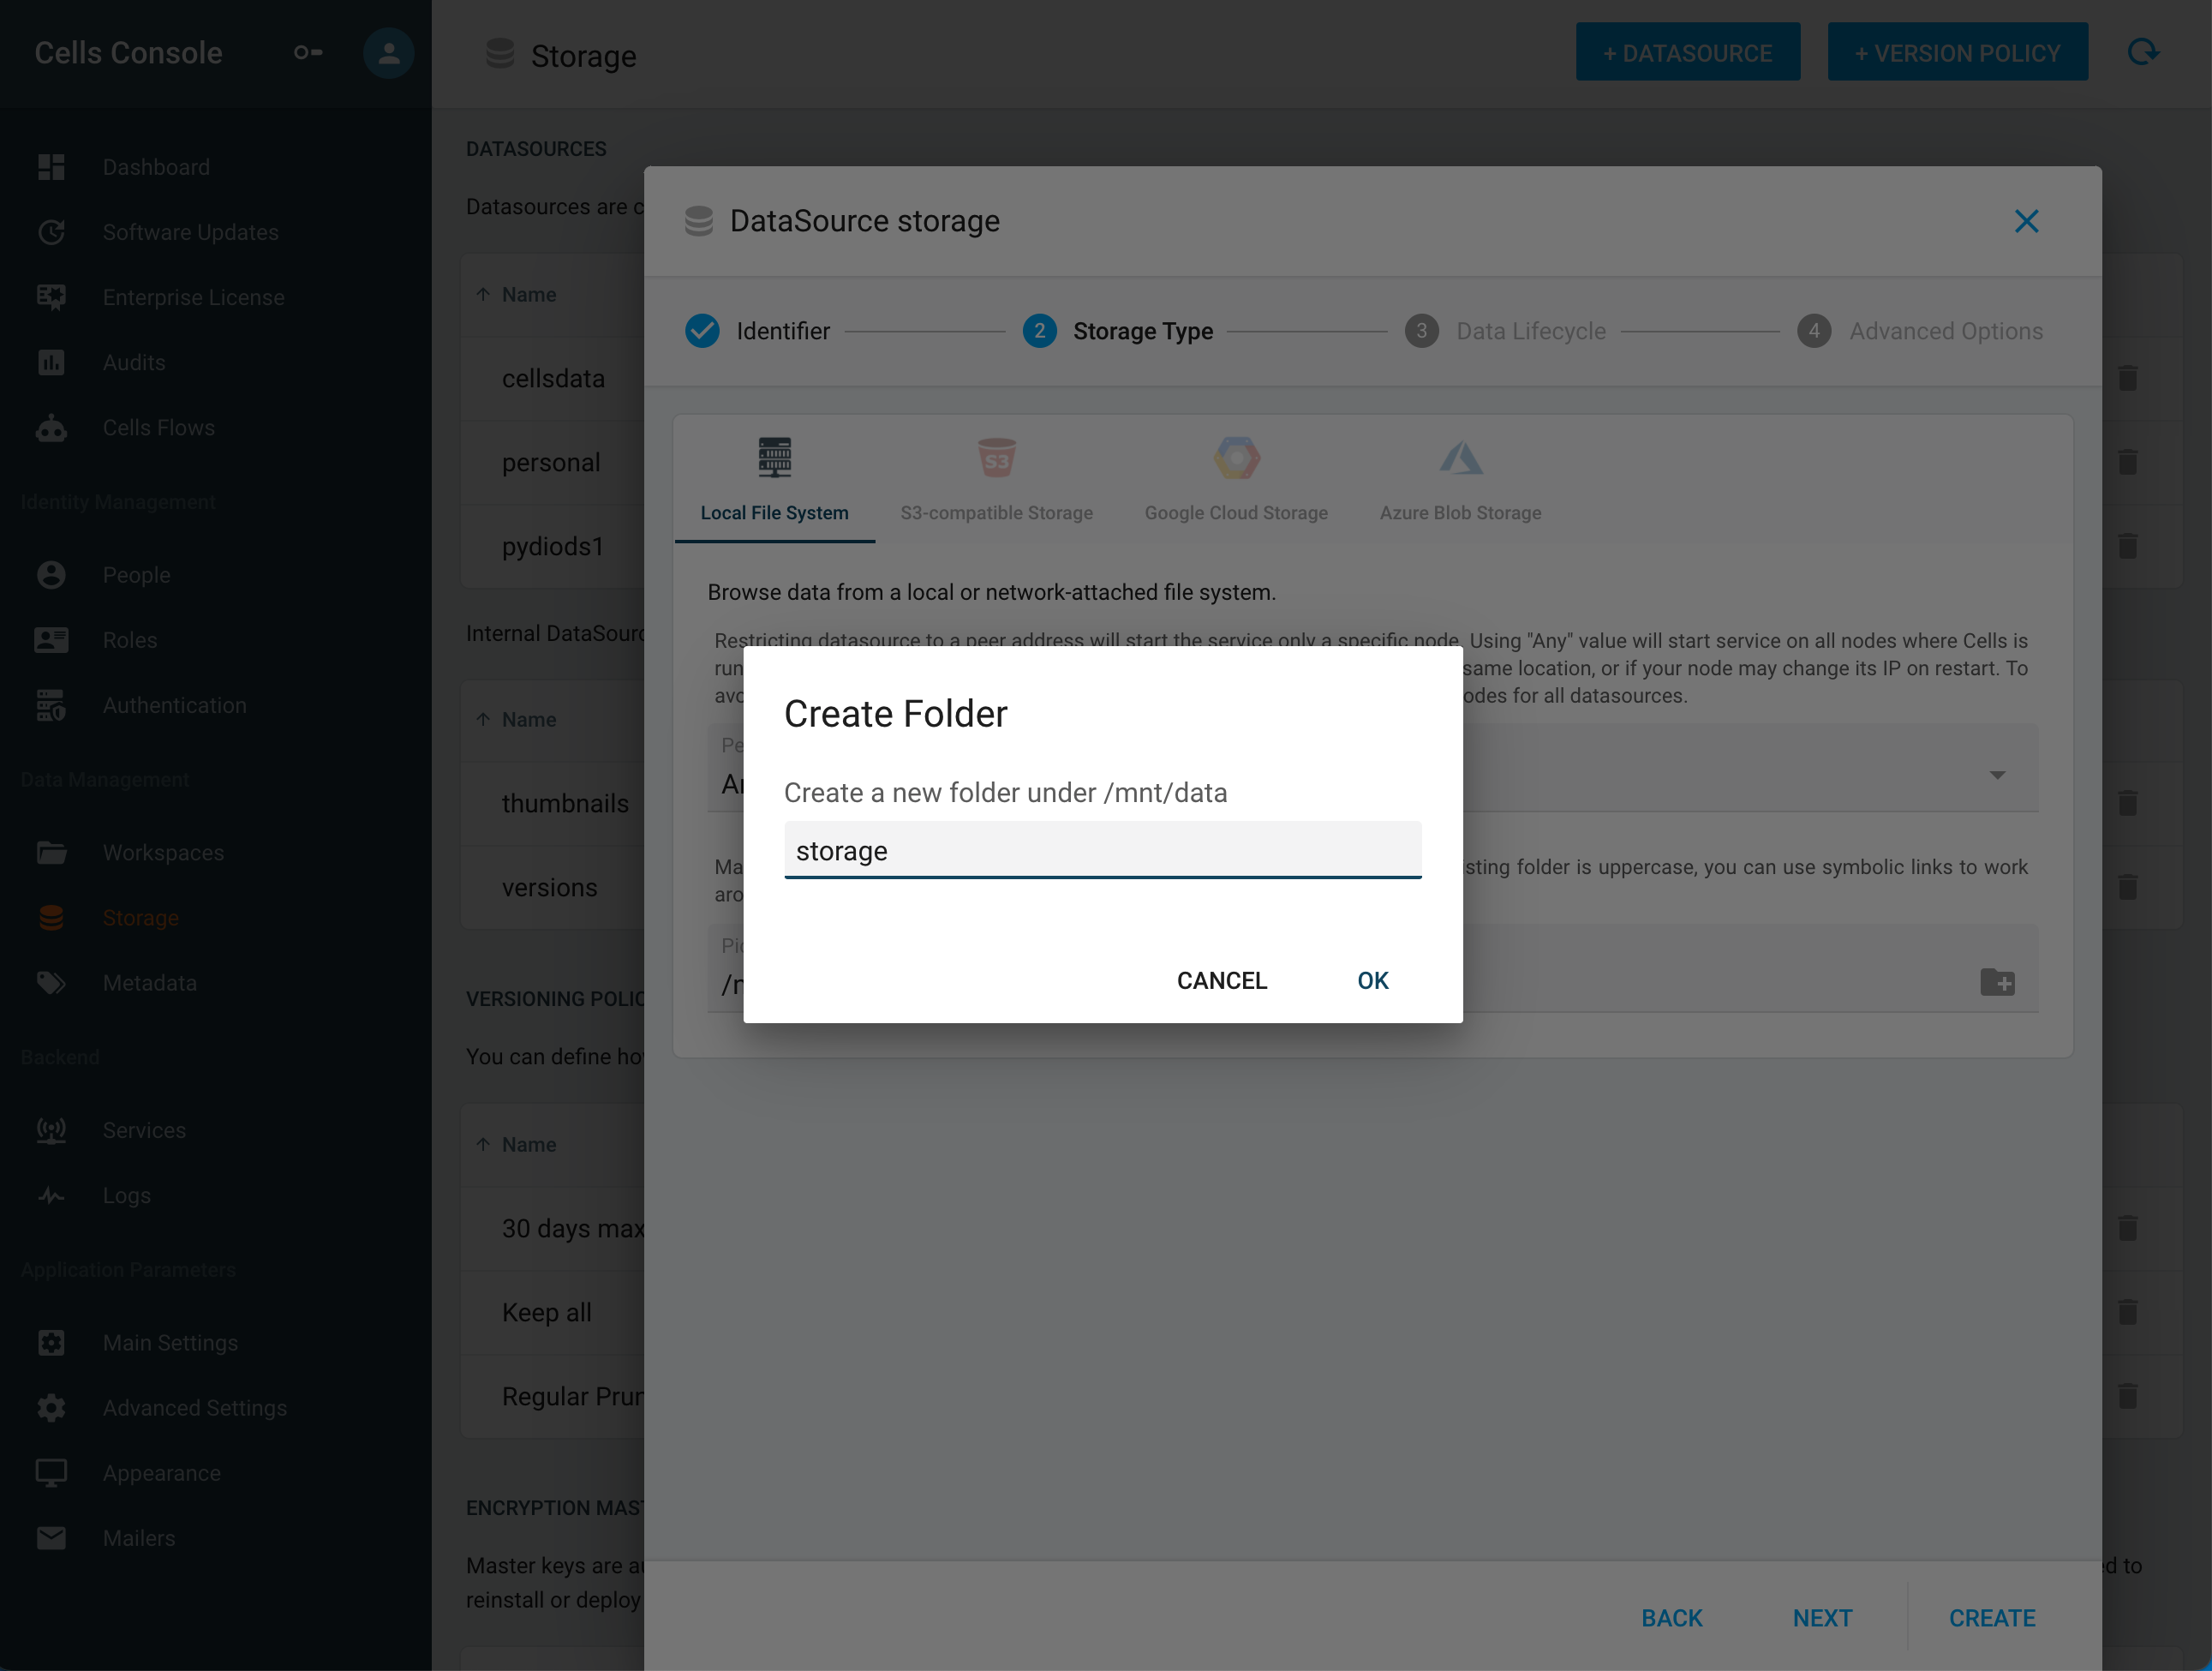Image resolution: width=2212 pixels, height=1671 pixels.
Task: Open Dashboard in sidebar
Action: coord(156,167)
